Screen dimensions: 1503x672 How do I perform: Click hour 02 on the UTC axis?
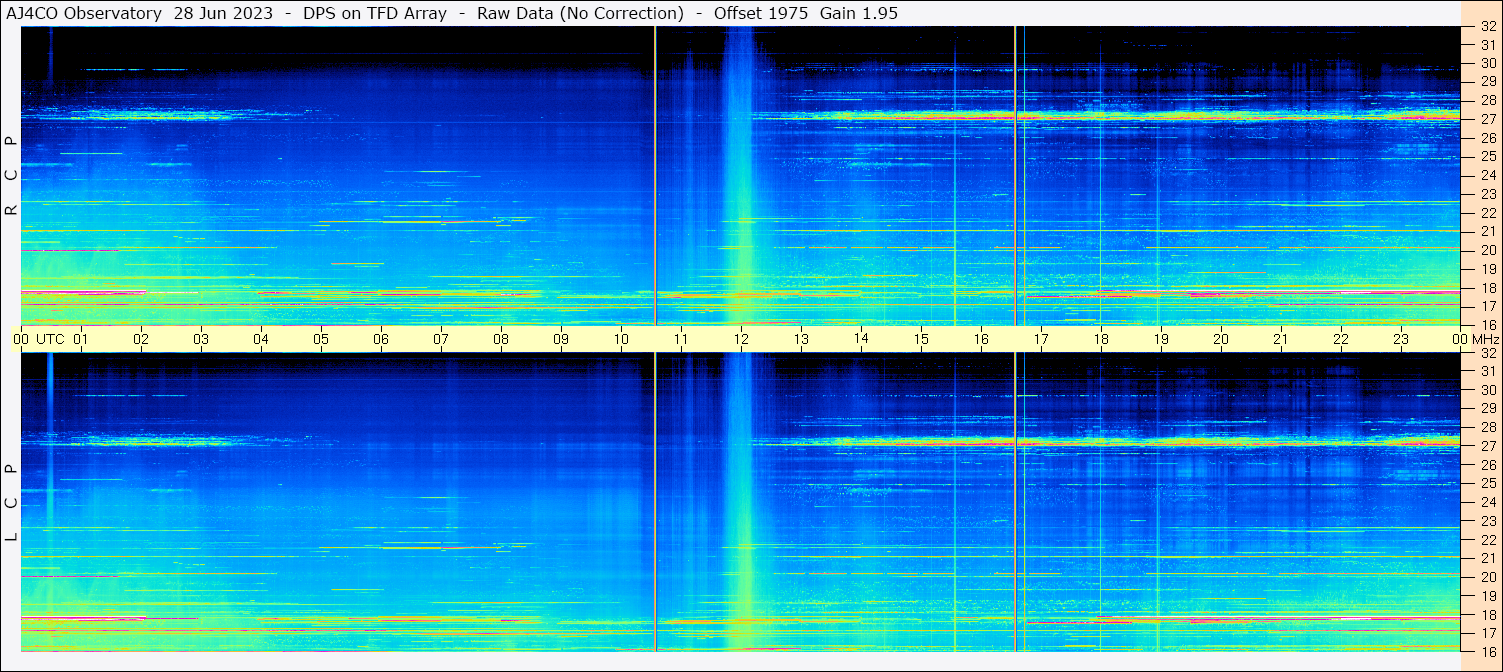141,339
